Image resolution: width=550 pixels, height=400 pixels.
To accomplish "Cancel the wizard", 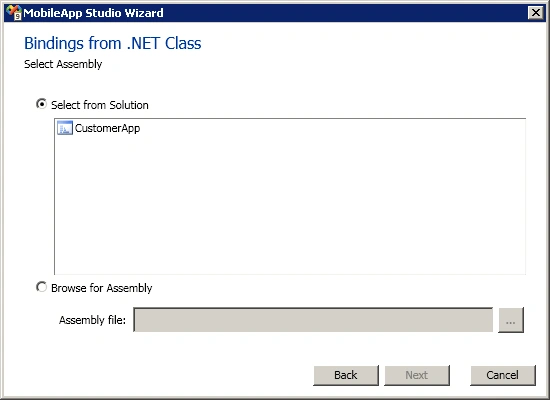I will point(503,375).
